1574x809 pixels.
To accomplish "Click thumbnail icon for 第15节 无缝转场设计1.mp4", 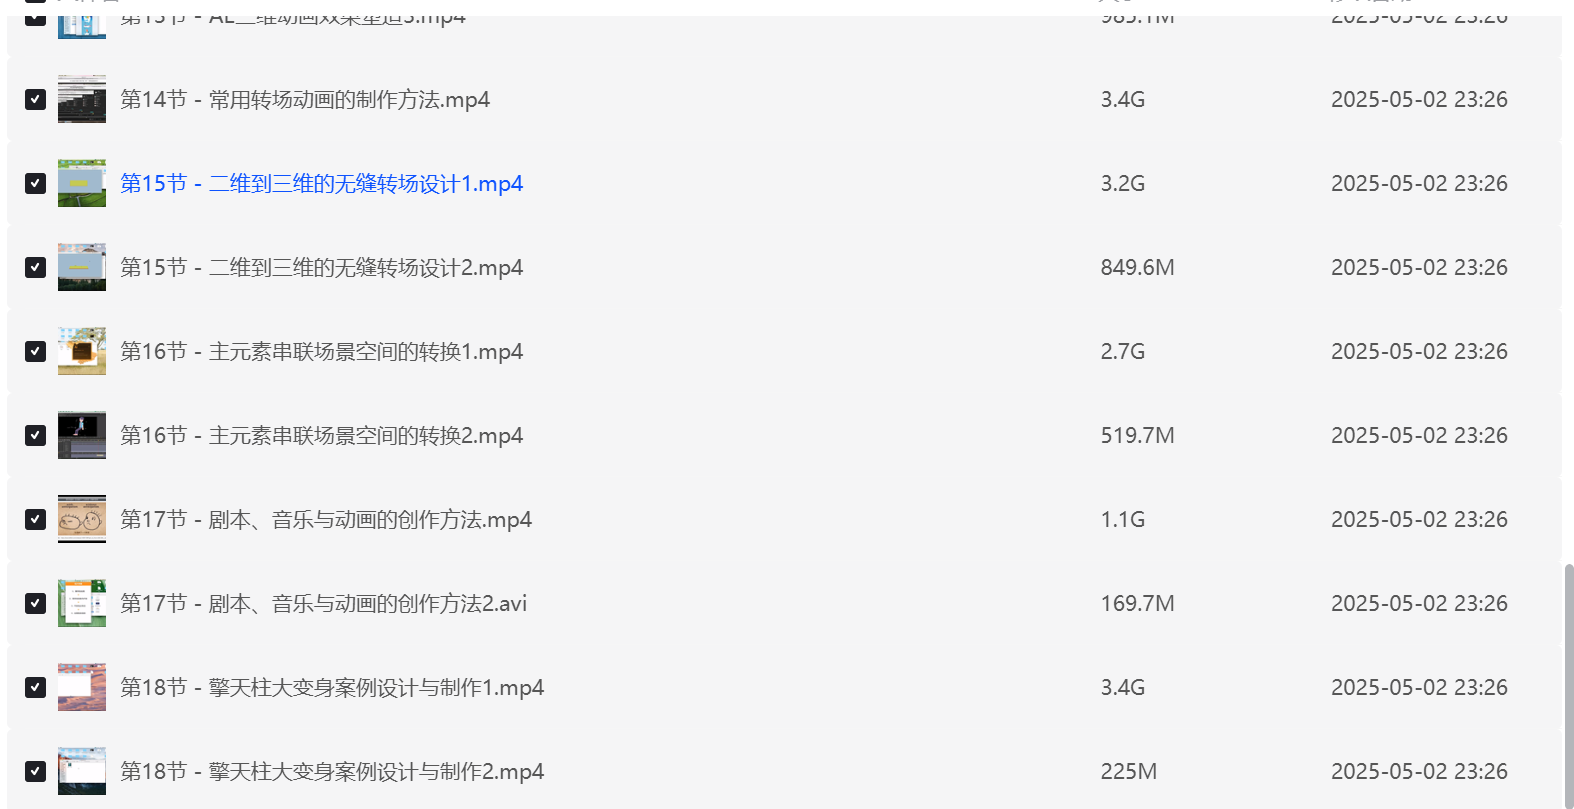I will point(82,183).
